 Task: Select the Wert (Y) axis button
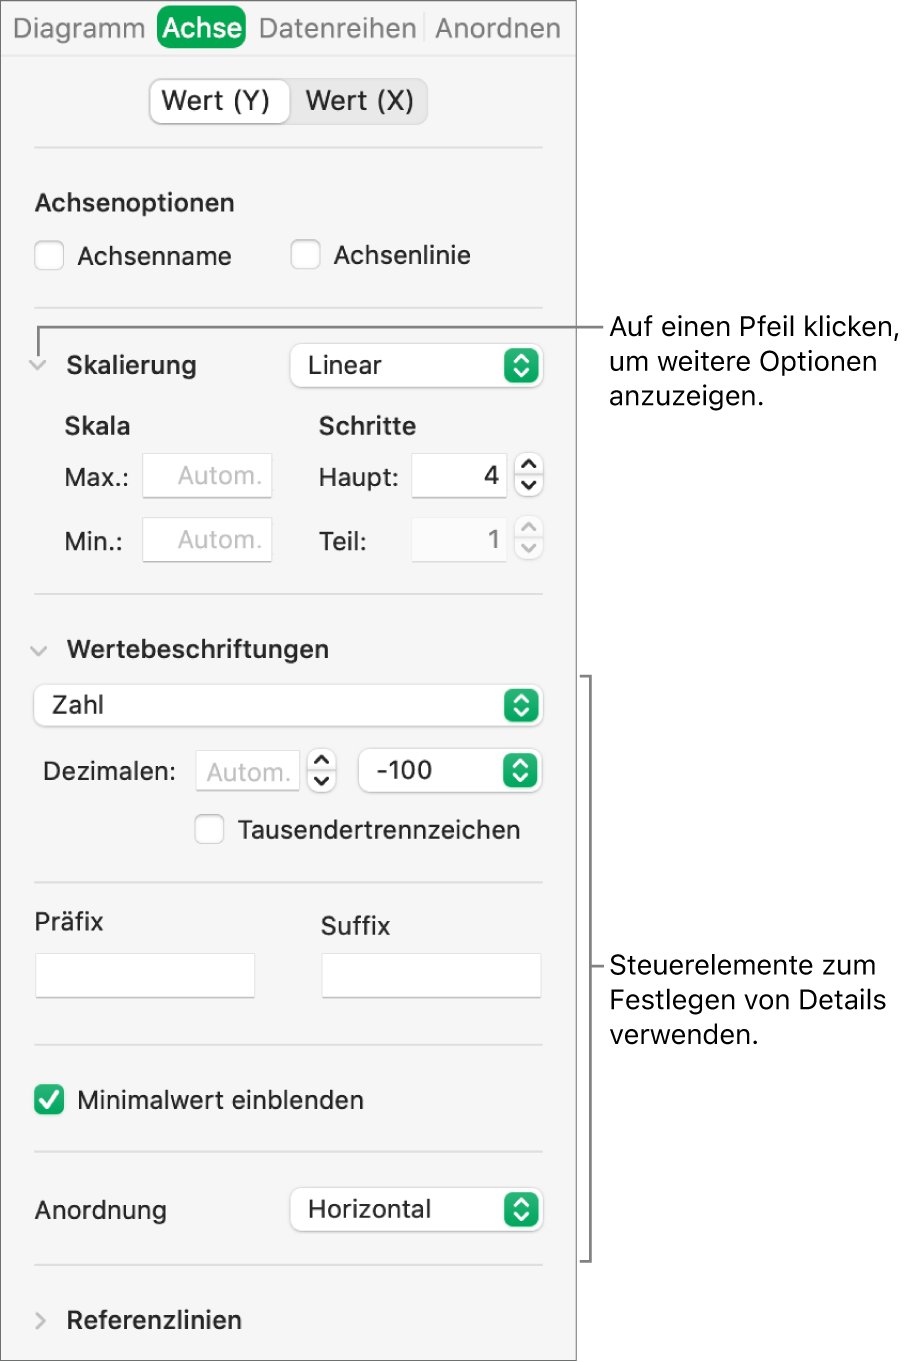[216, 101]
